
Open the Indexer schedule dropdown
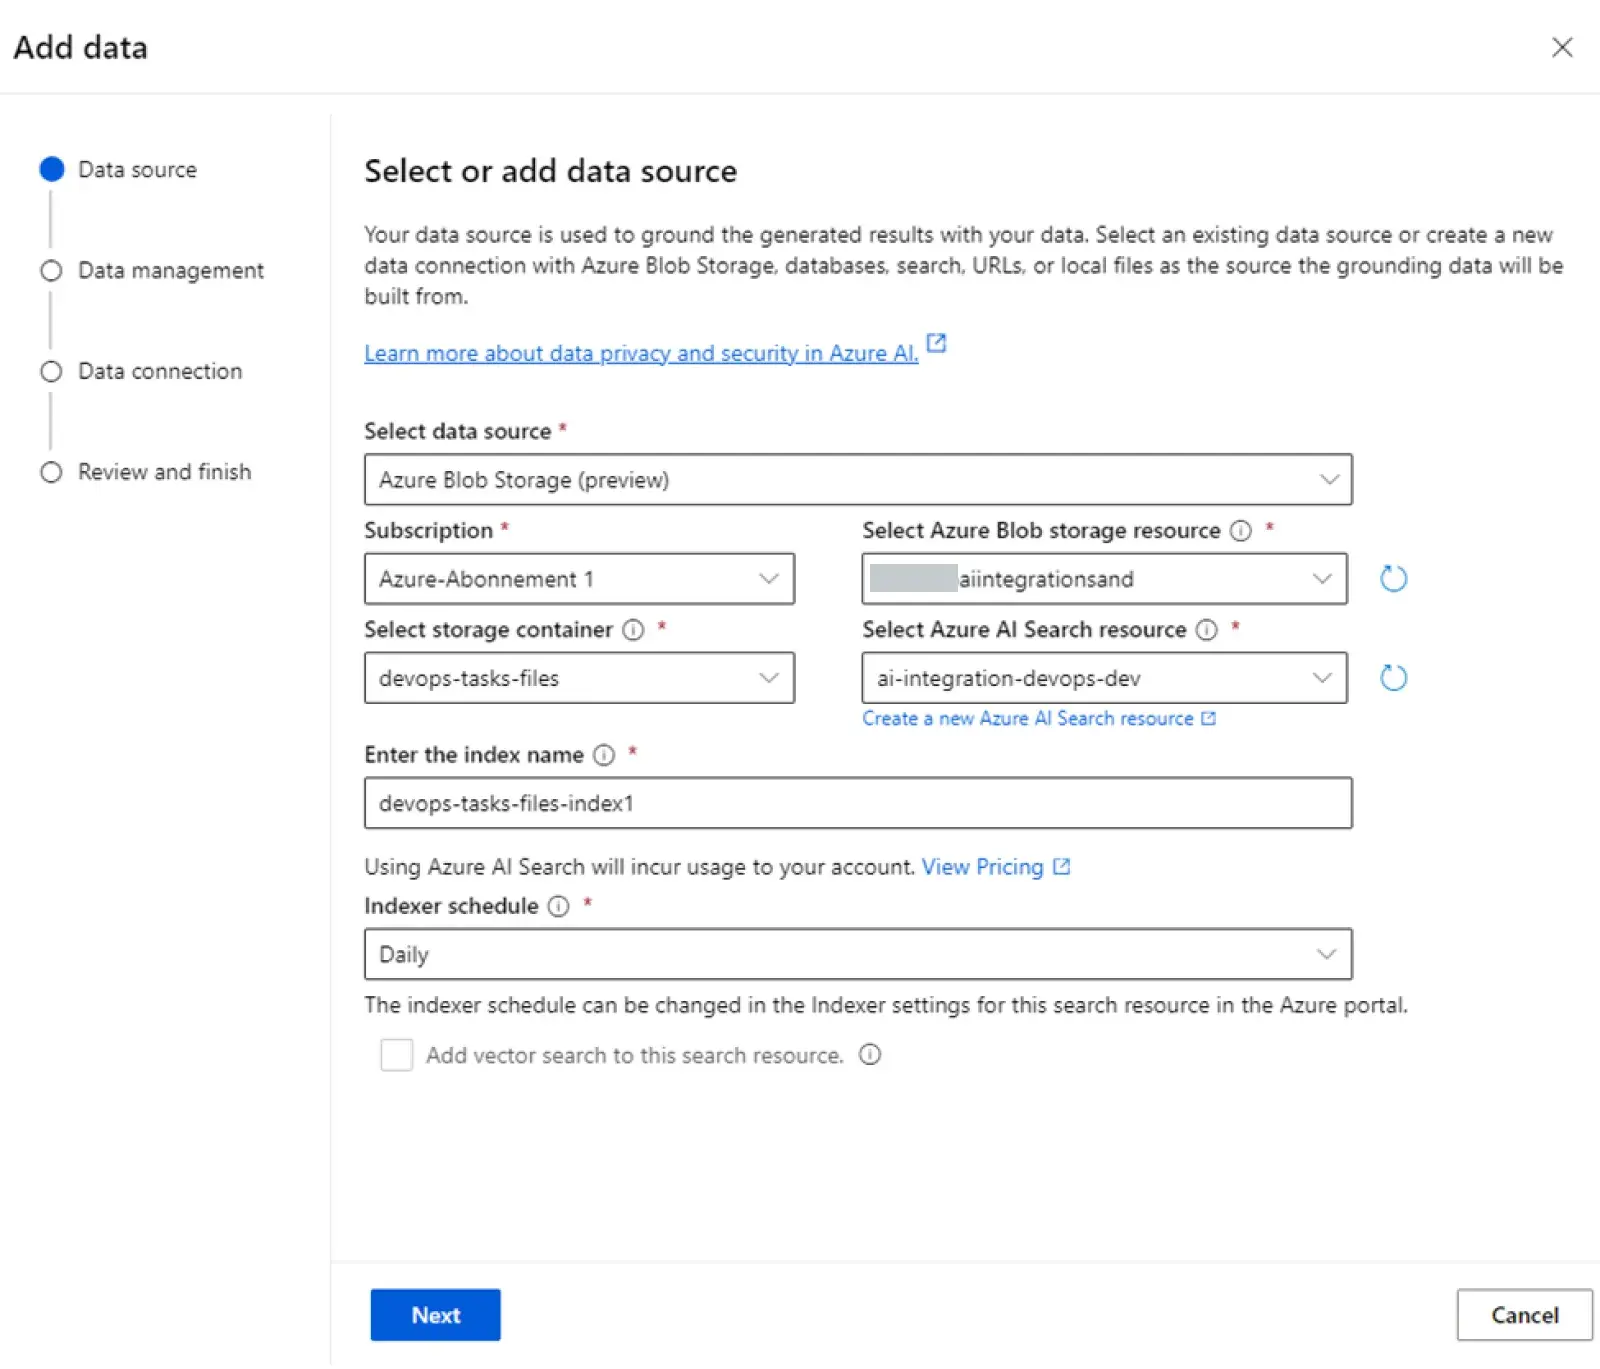[858, 954]
